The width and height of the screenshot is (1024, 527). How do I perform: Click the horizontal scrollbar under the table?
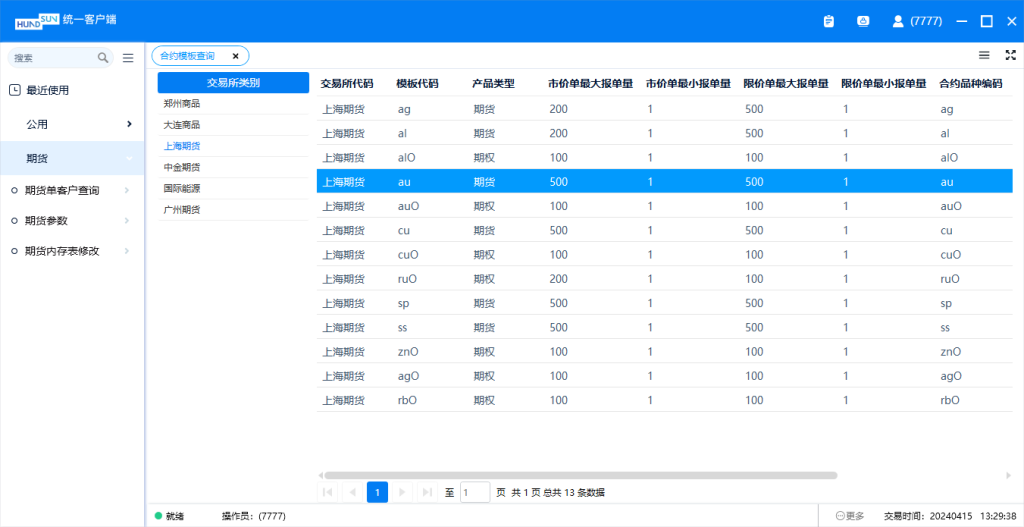pos(580,475)
